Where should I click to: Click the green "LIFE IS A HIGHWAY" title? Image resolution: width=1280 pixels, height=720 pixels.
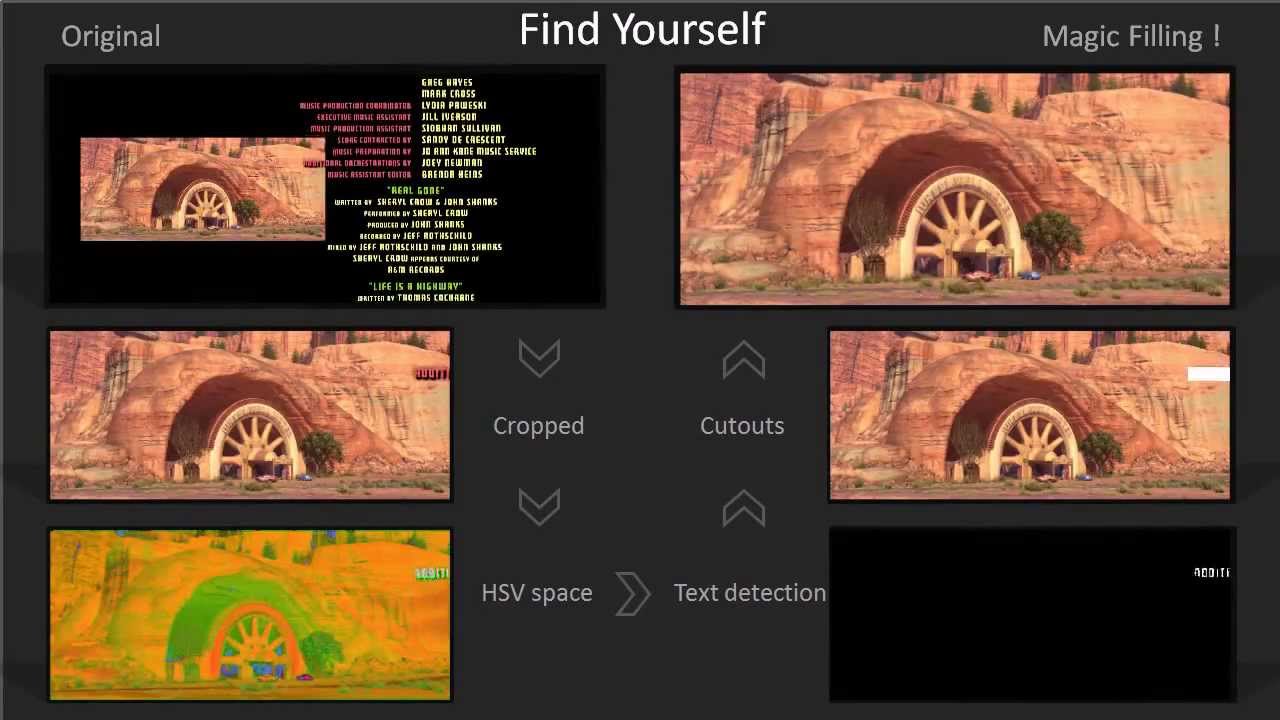point(415,286)
